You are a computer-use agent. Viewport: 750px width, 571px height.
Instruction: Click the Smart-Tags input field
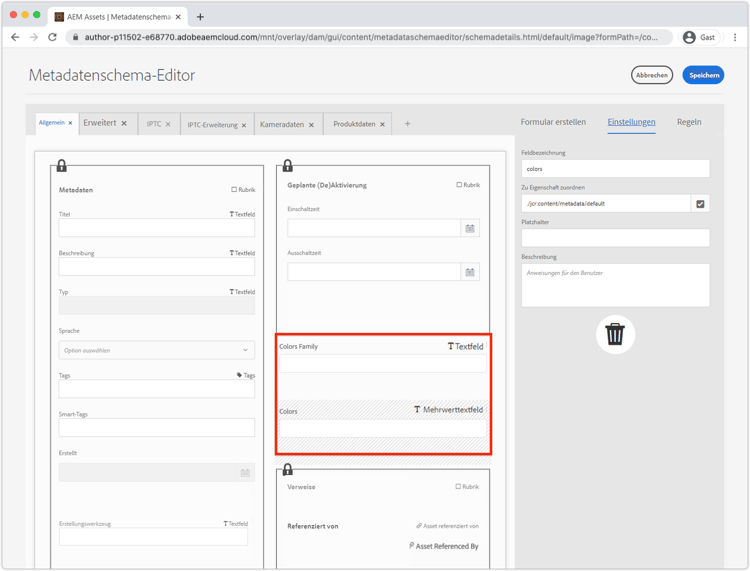click(x=156, y=428)
